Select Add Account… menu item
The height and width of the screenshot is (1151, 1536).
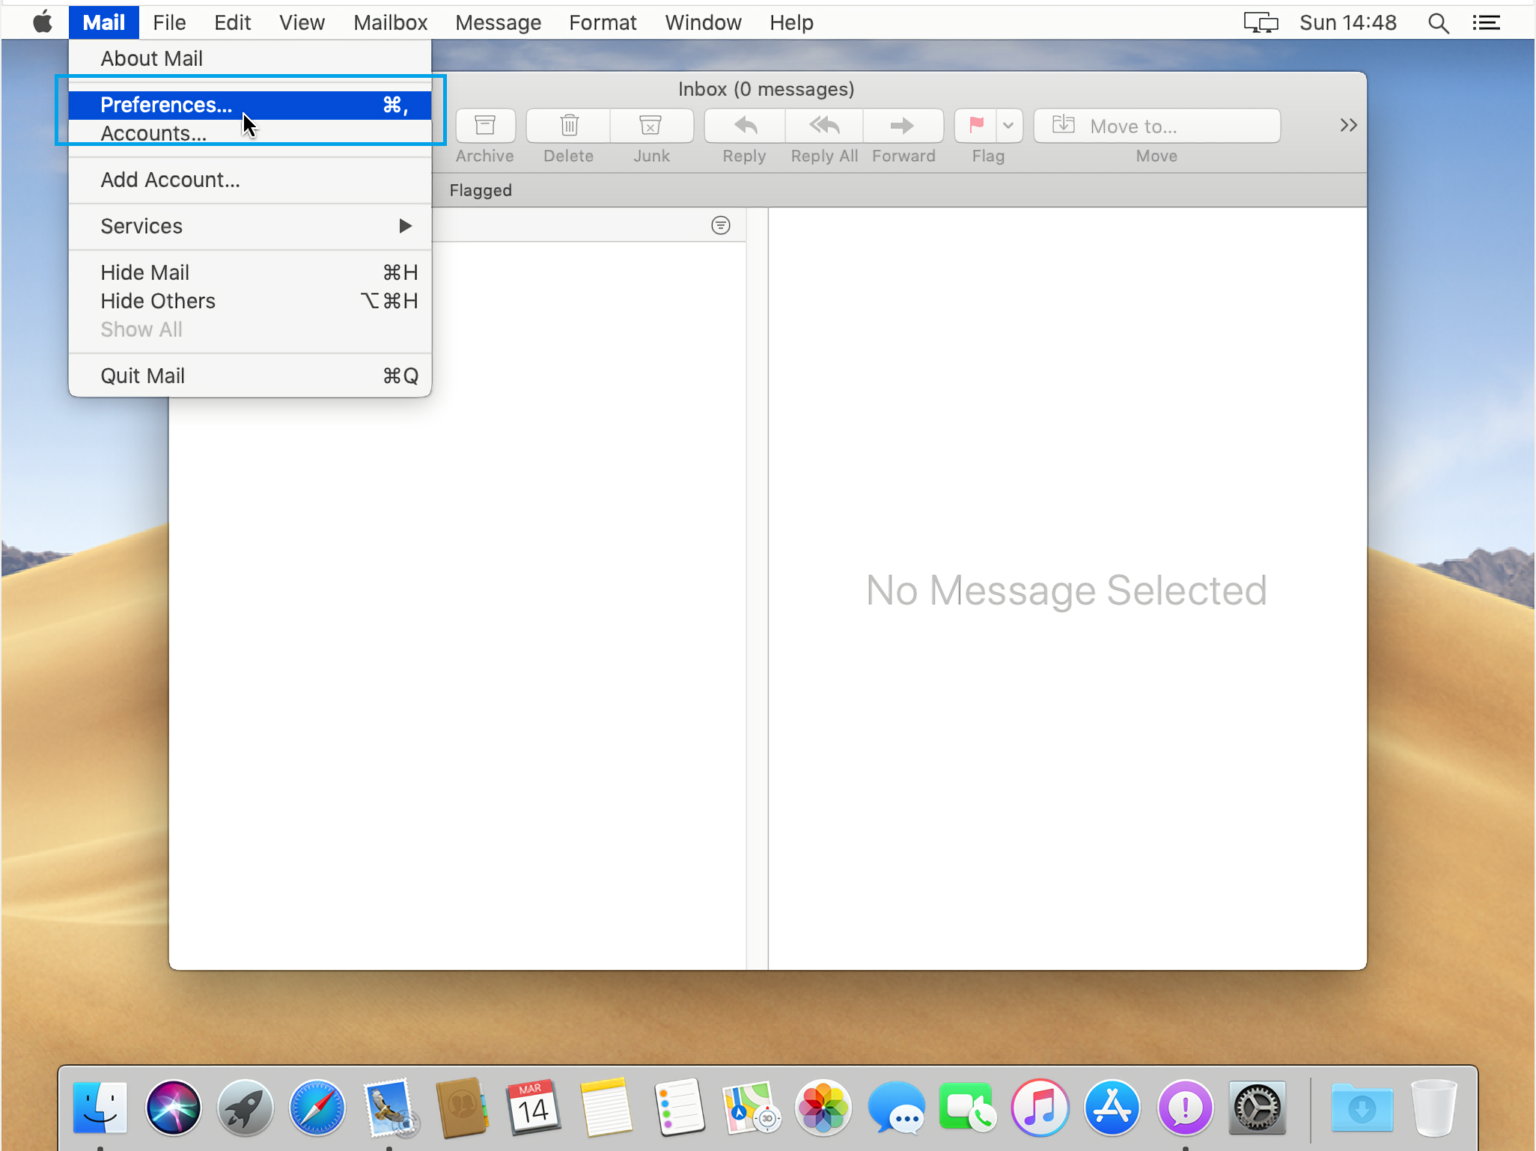170,180
